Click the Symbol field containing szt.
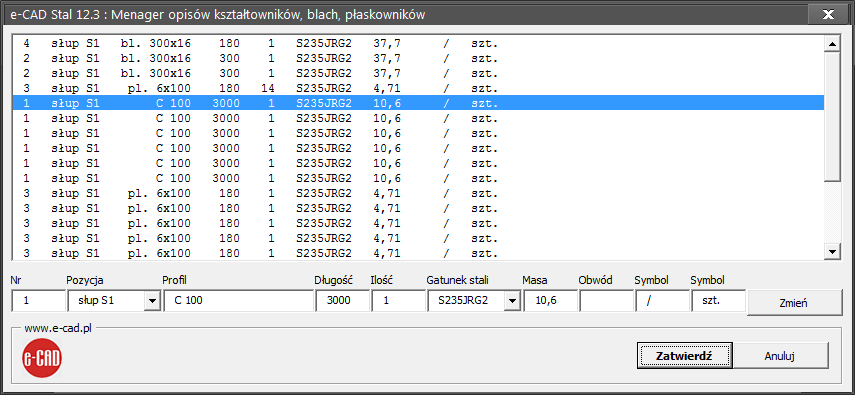The height and width of the screenshot is (395, 855). point(719,301)
